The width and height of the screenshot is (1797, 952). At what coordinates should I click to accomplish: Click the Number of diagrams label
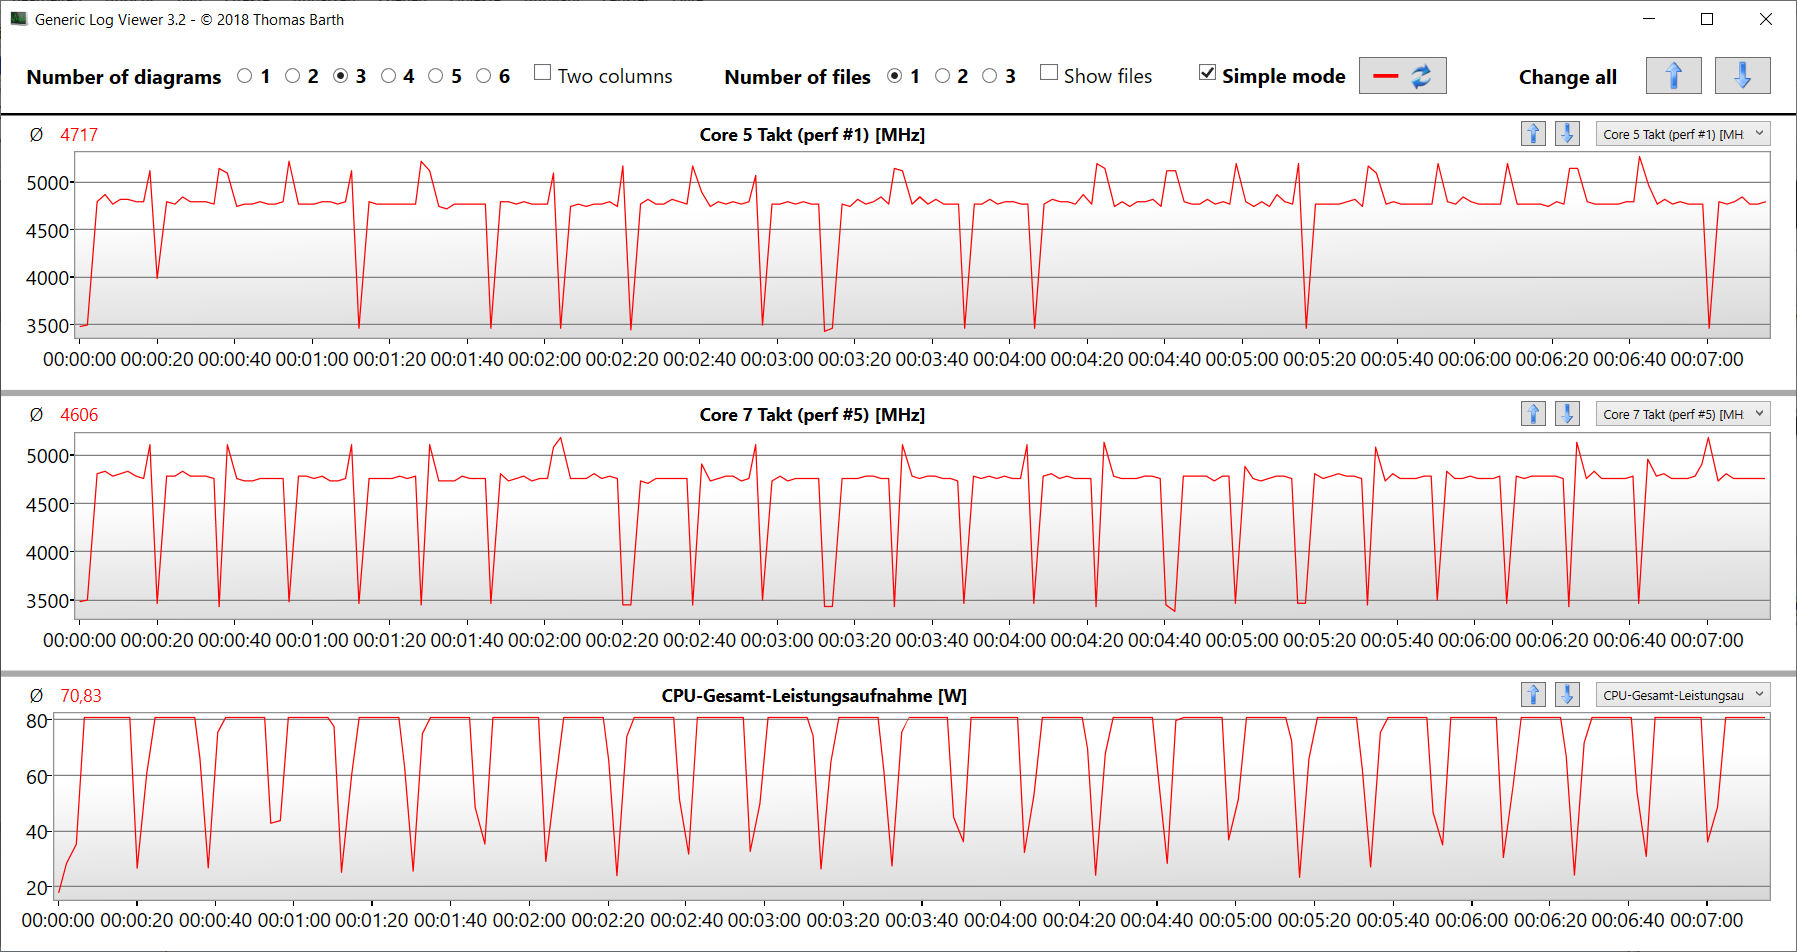point(124,77)
